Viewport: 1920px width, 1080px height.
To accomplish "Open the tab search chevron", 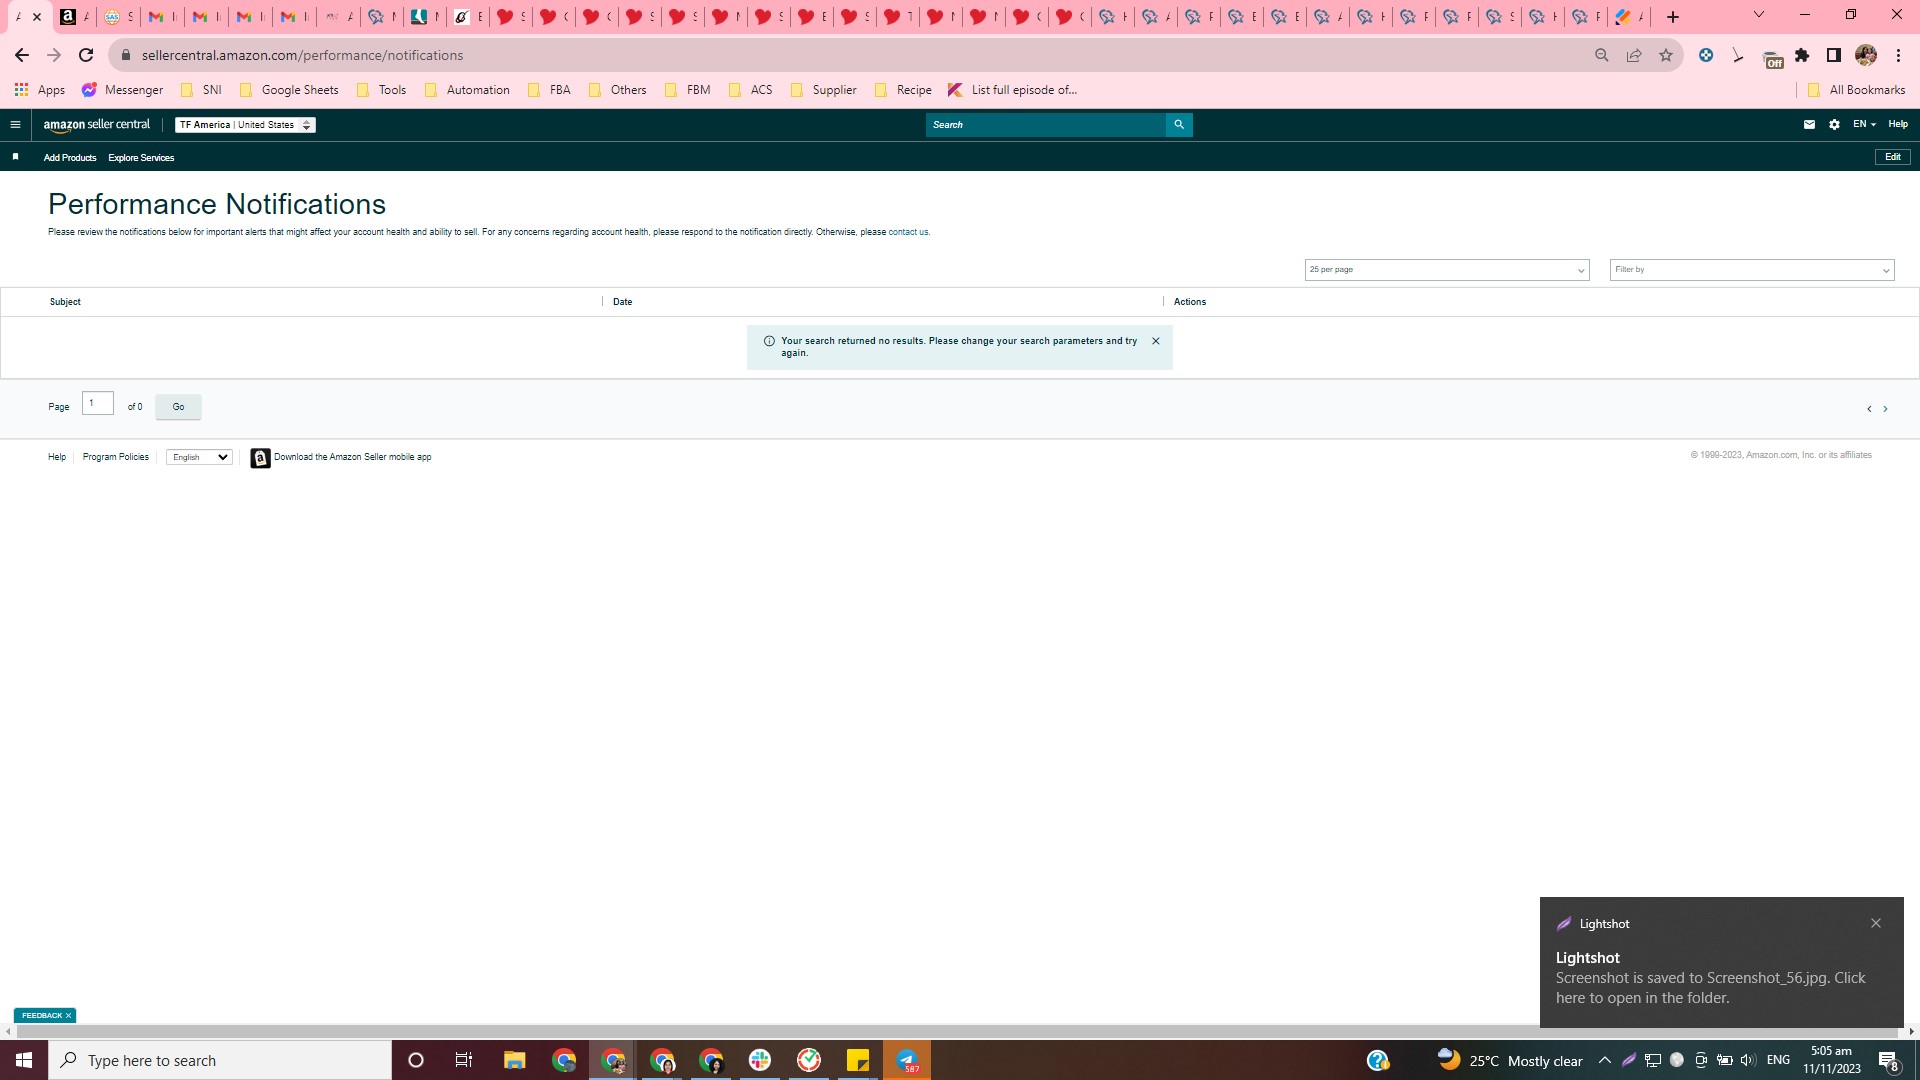I will [1759, 15].
